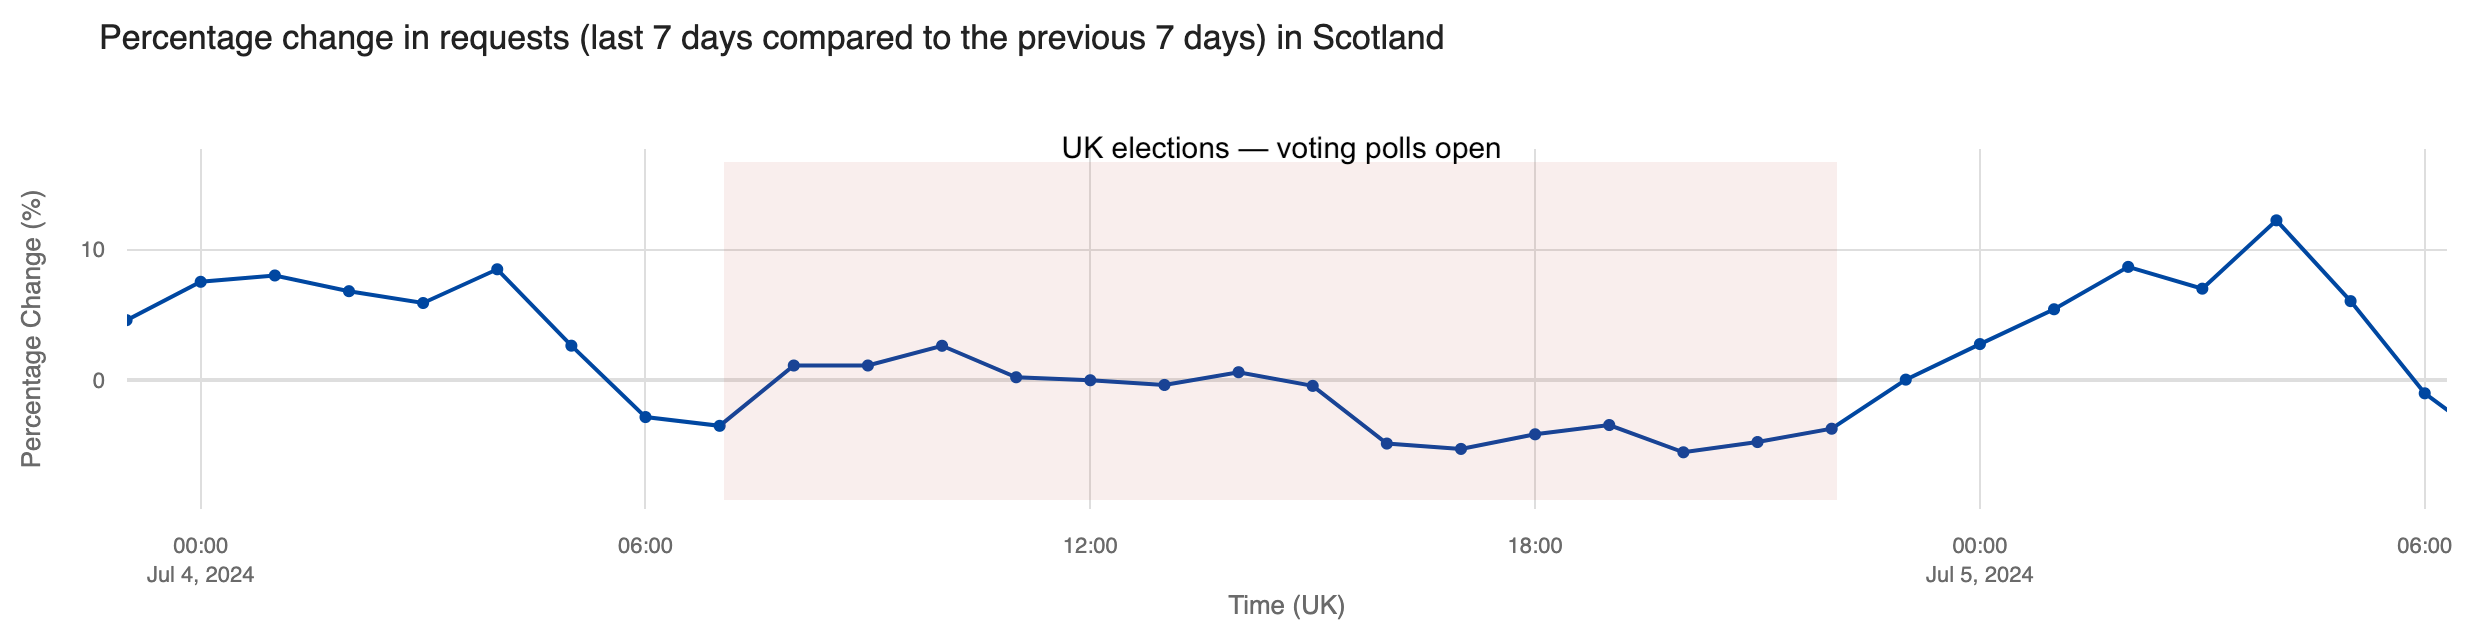Select the 10:00 data point inside shaded region
The image size is (2486, 632).
[942, 346]
